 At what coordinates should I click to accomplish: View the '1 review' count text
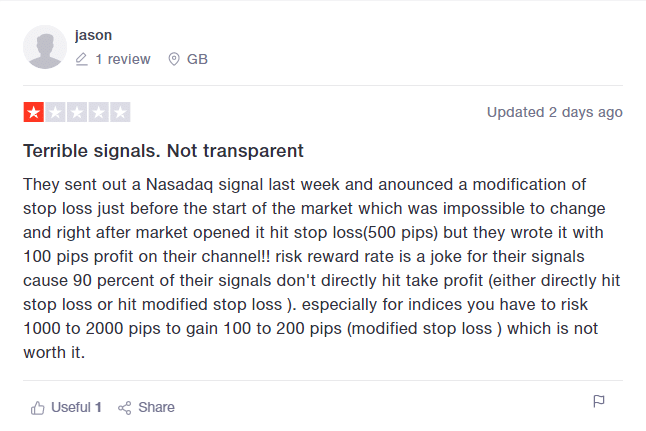click(x=123, y=59)
